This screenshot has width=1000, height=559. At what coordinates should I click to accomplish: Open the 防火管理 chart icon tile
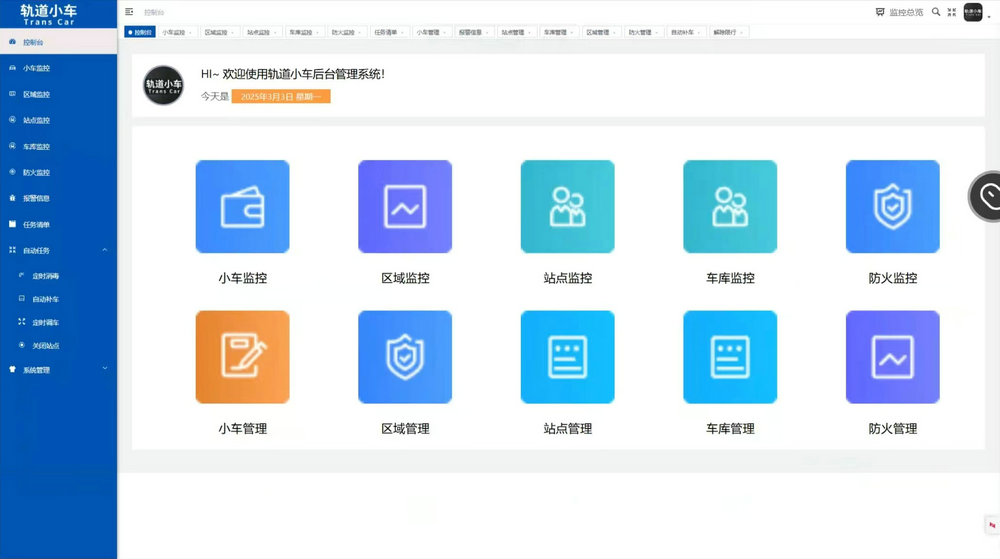[892, 357]
